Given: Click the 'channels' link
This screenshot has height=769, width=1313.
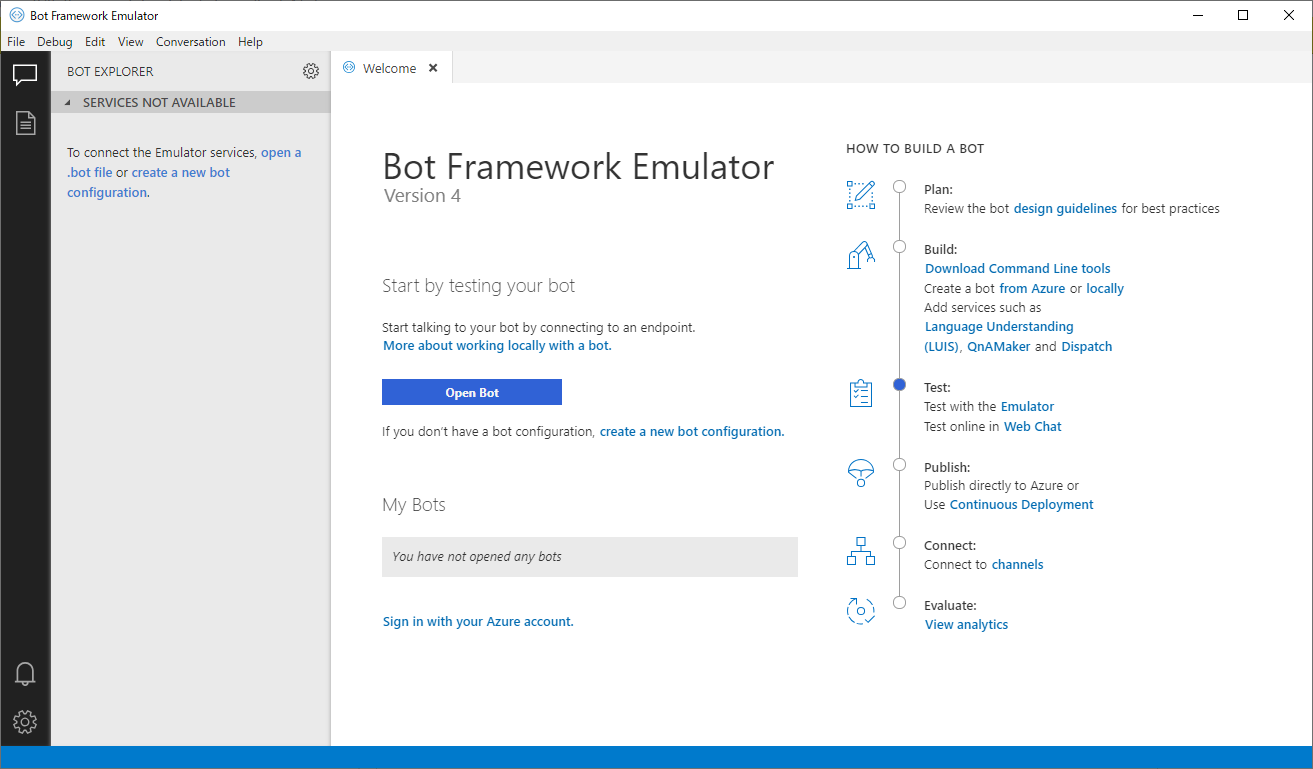Looking at the screenshot, I should click(1017, 565).
